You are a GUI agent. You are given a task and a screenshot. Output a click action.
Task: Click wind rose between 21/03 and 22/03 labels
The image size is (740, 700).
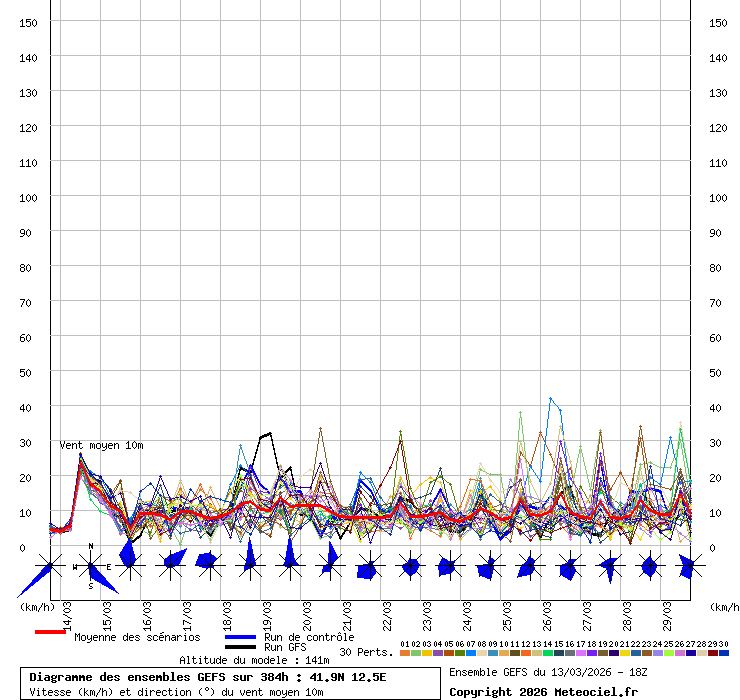click(x=369, y=567)
